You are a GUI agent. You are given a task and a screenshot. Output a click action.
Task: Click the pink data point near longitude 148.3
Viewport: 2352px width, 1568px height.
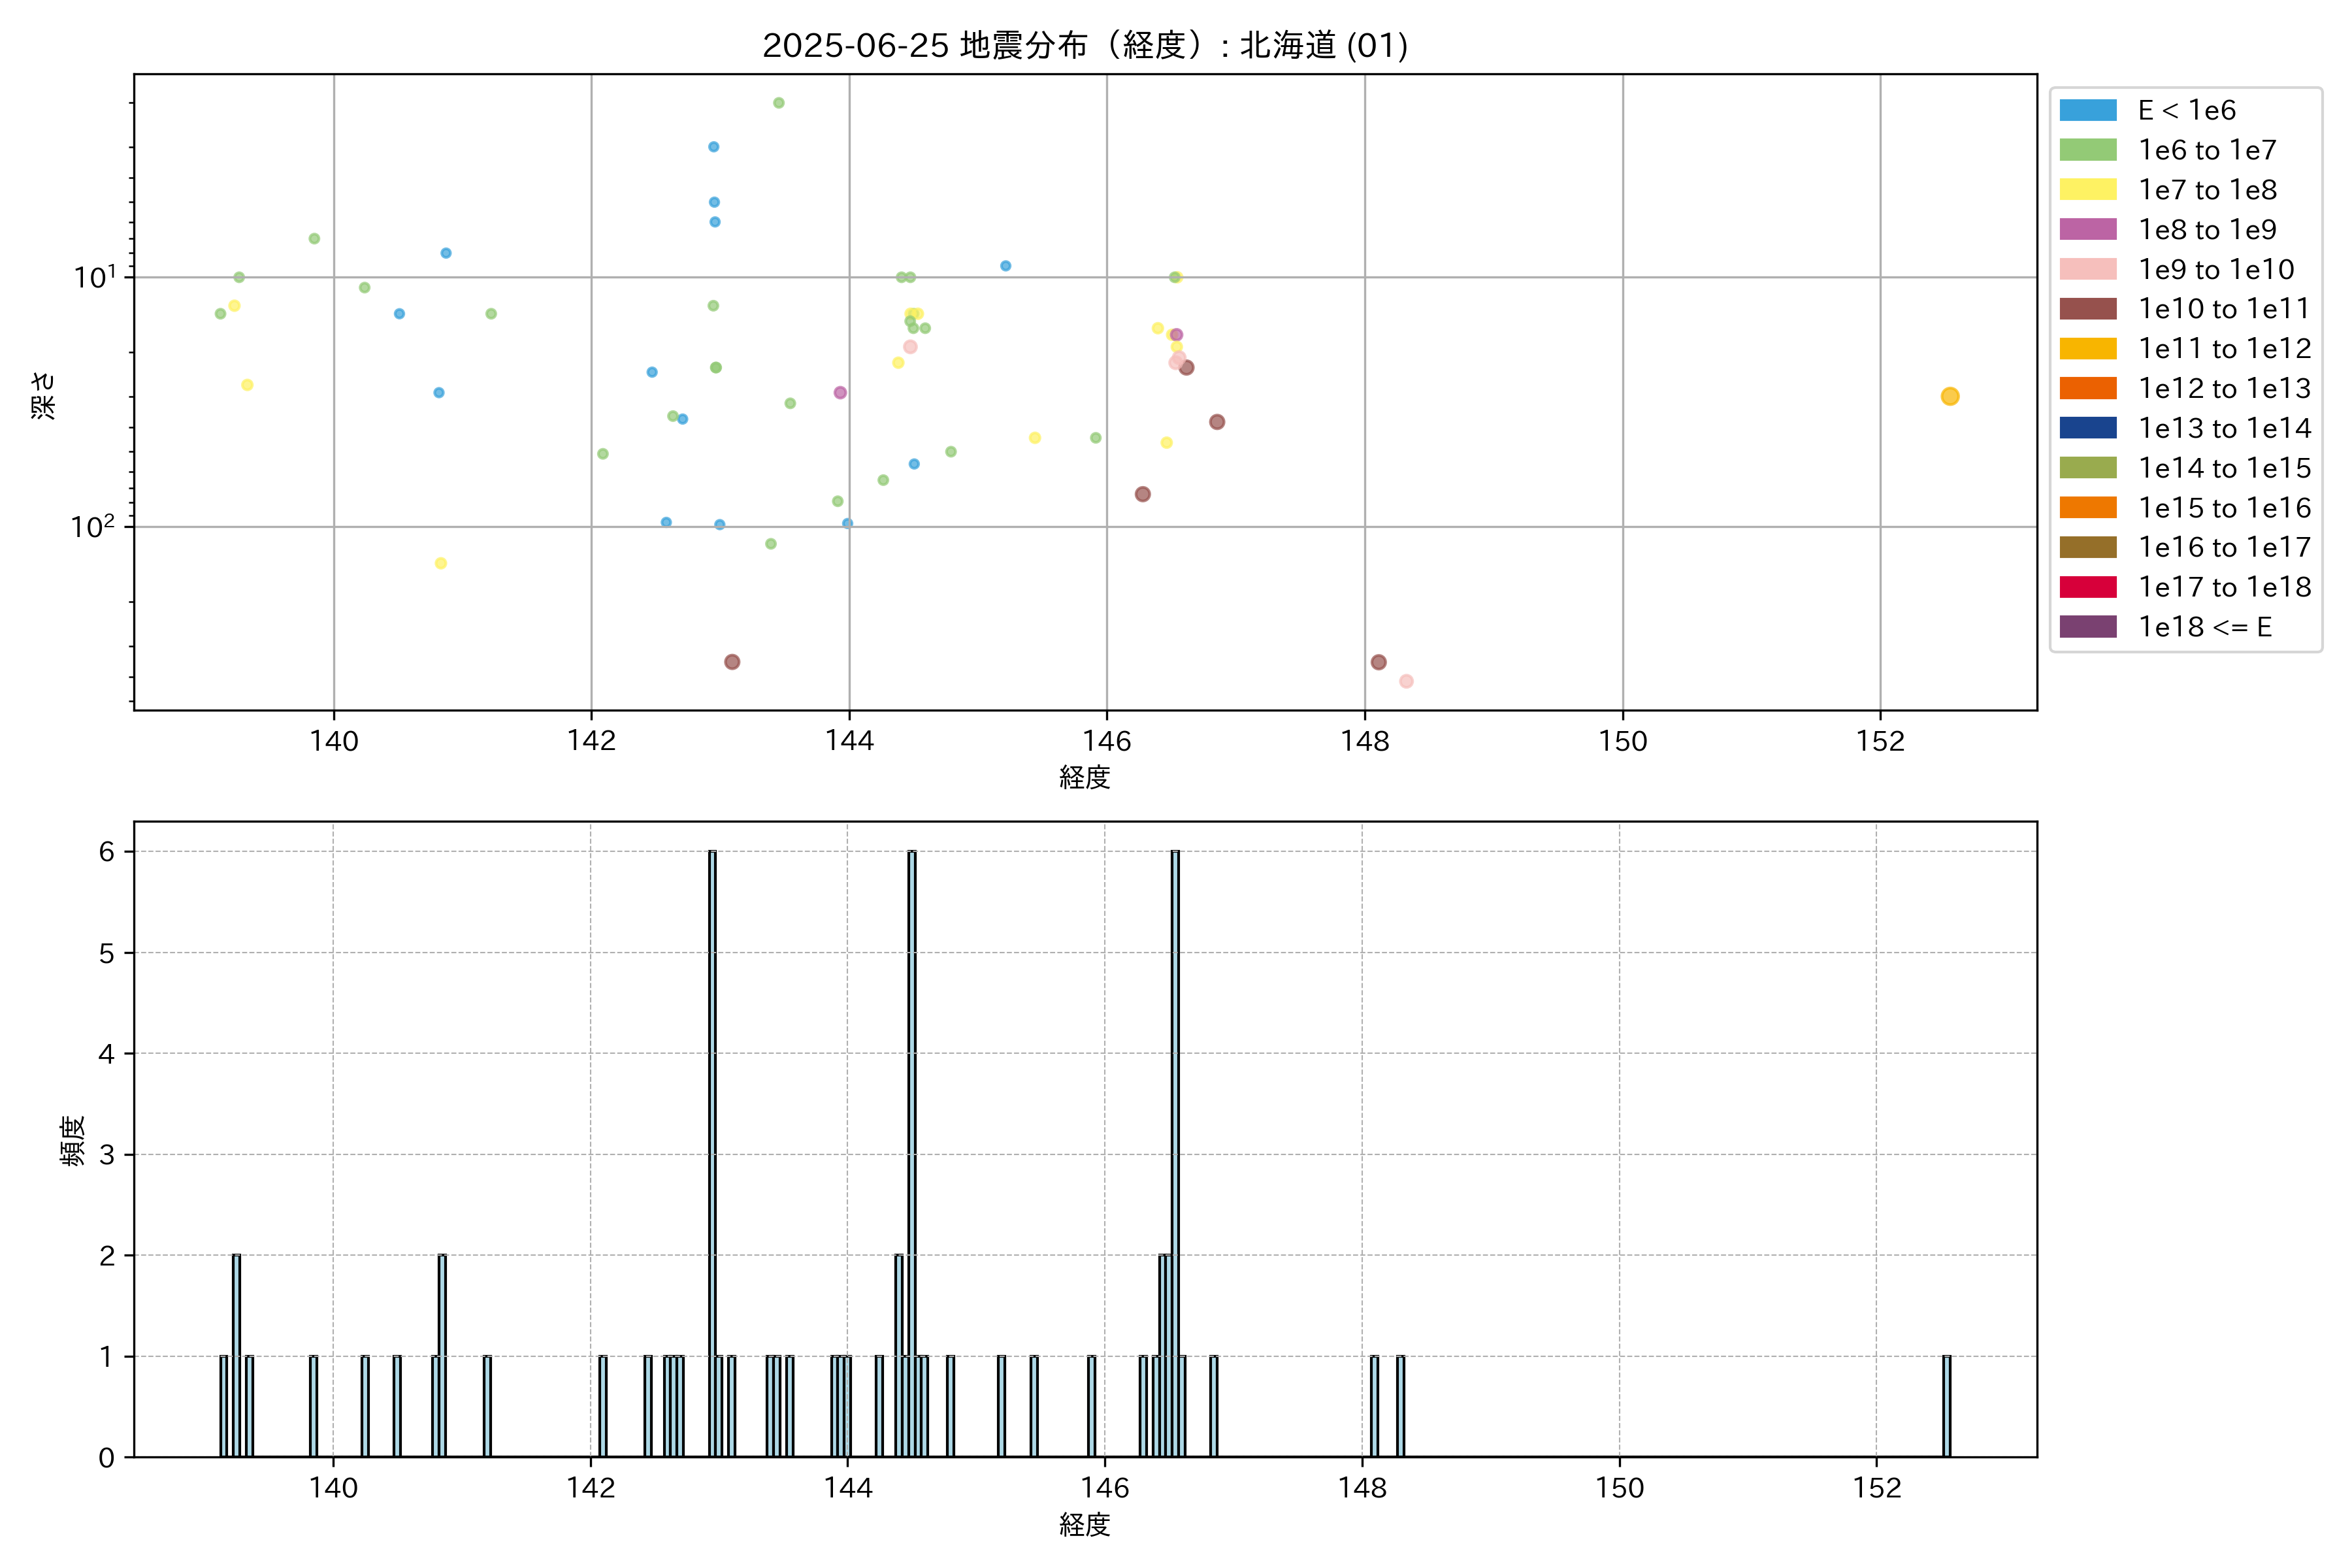(1406, 681)
